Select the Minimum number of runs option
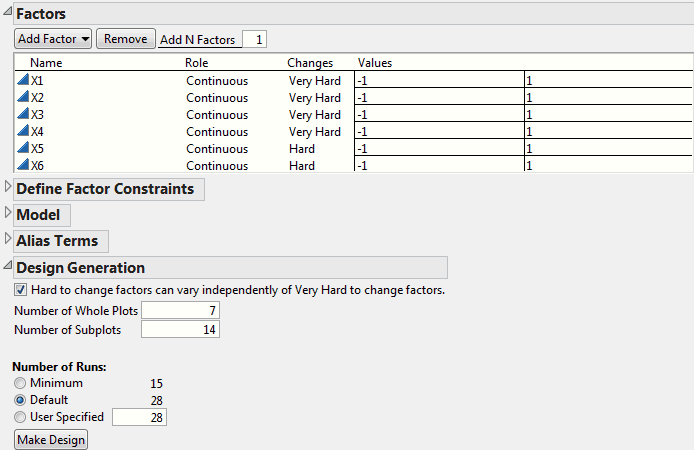The image size is (694, 450). 20,383
